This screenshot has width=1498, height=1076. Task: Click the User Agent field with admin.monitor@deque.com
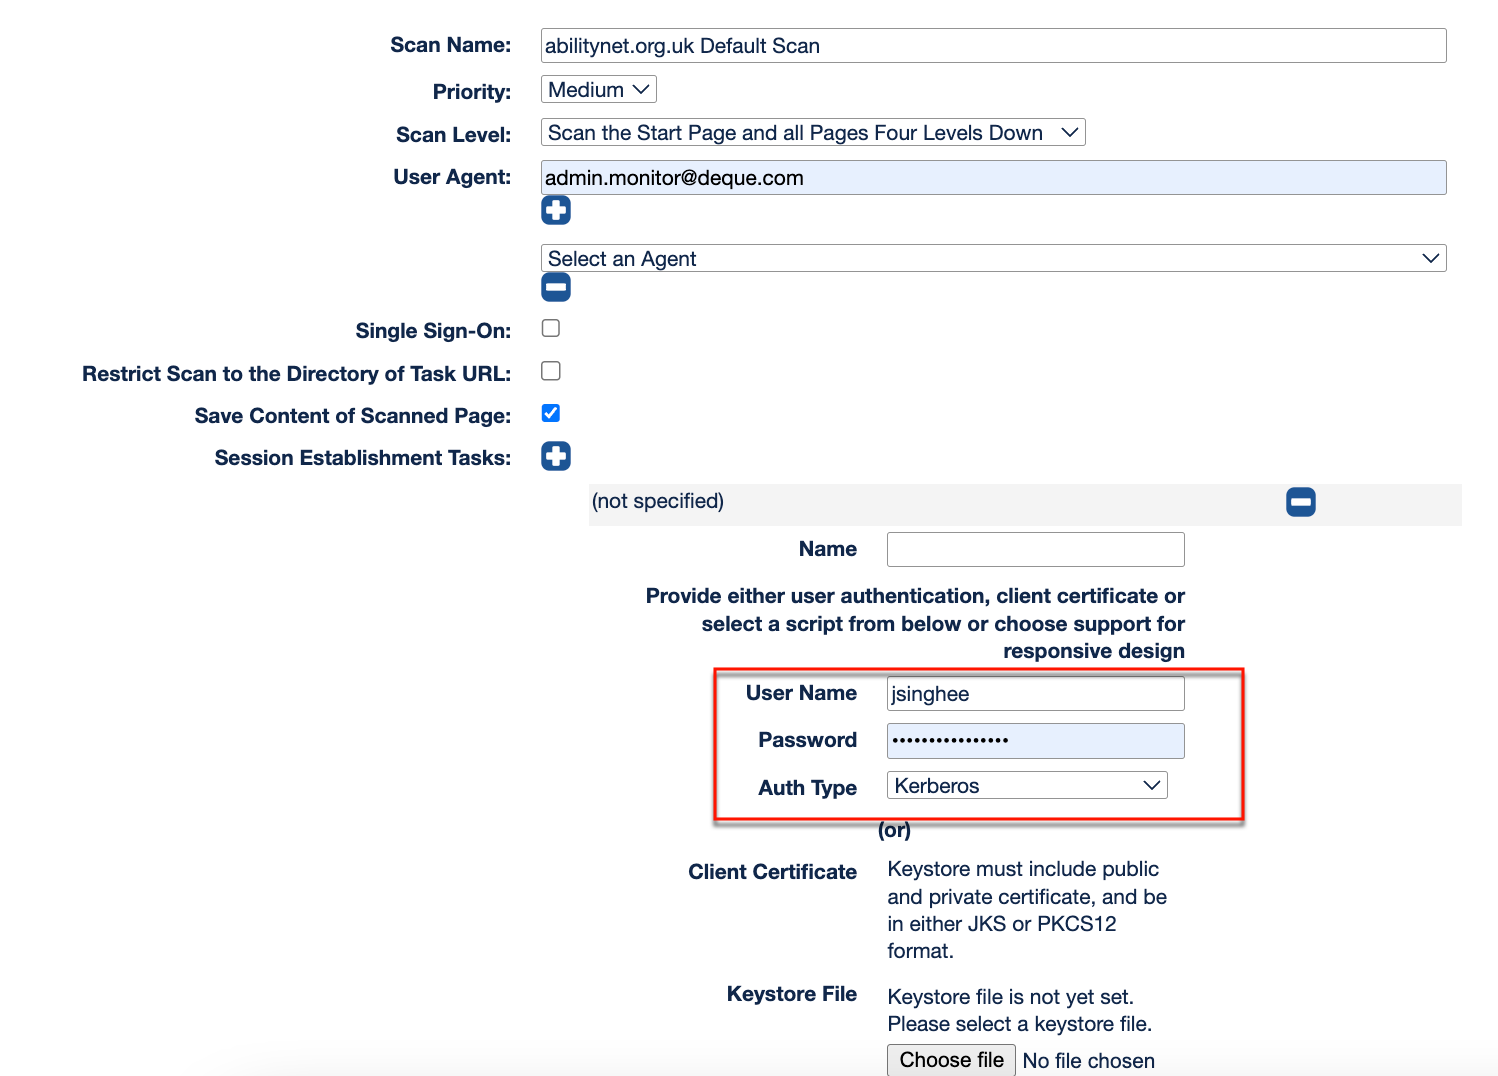(x=992, y=178)
